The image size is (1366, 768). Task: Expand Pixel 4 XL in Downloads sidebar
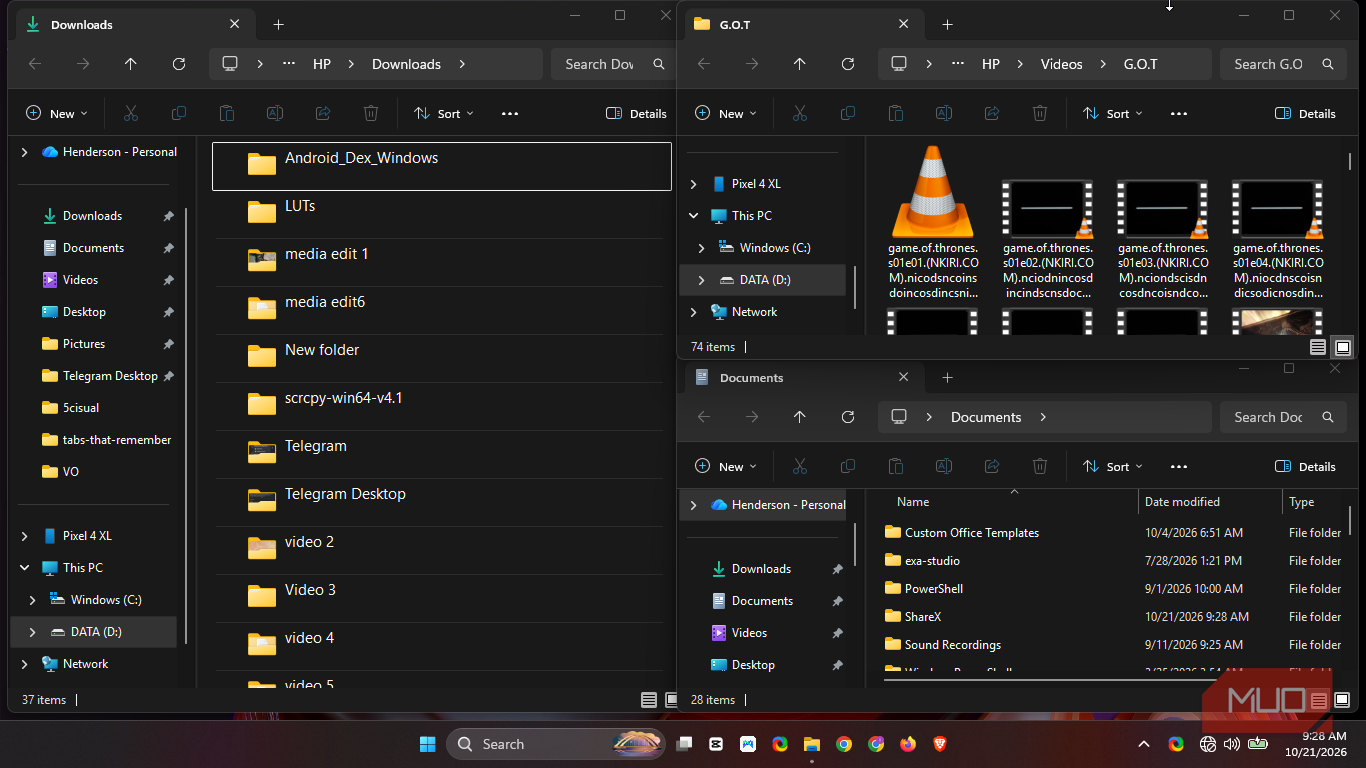coord(25,536)
